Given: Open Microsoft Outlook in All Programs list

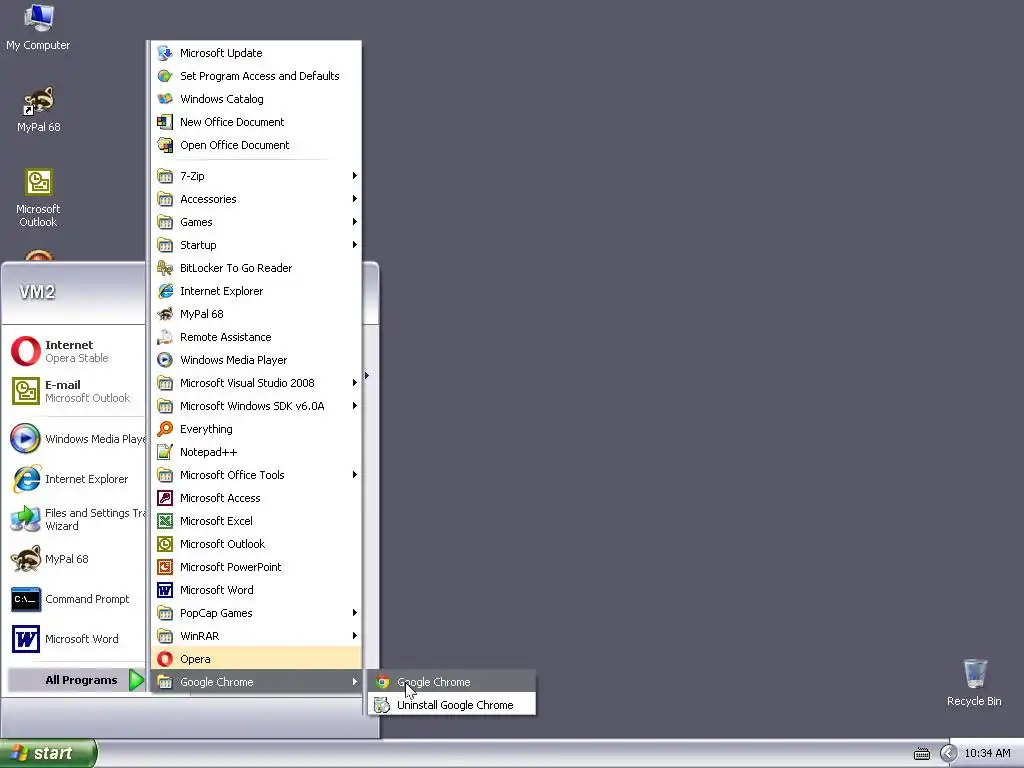Looking at the screenshot, I should click(256, 544).
